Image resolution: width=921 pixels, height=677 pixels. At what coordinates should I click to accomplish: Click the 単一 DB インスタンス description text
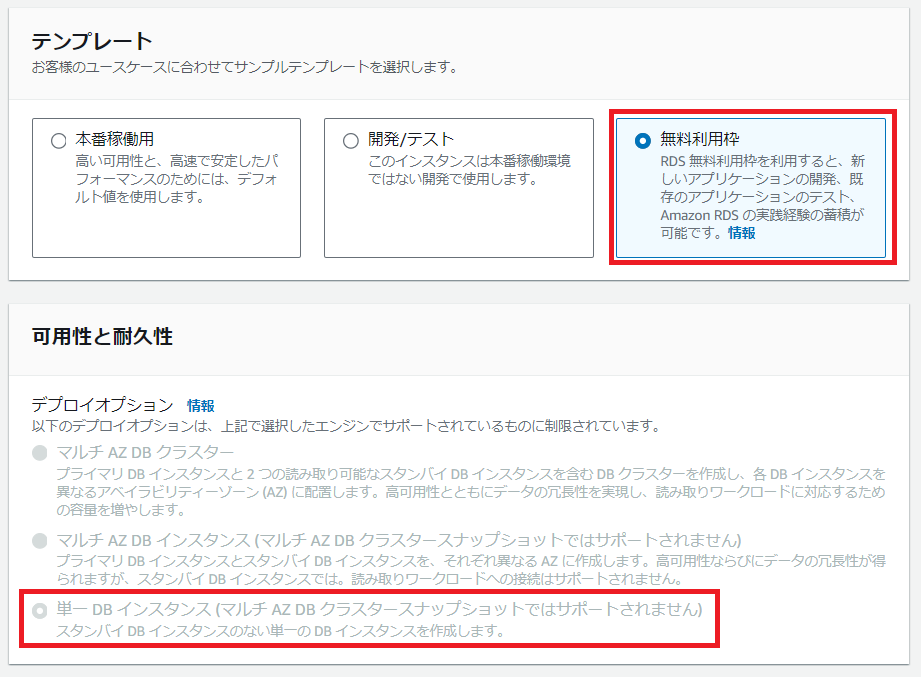[x=279, y=631]
